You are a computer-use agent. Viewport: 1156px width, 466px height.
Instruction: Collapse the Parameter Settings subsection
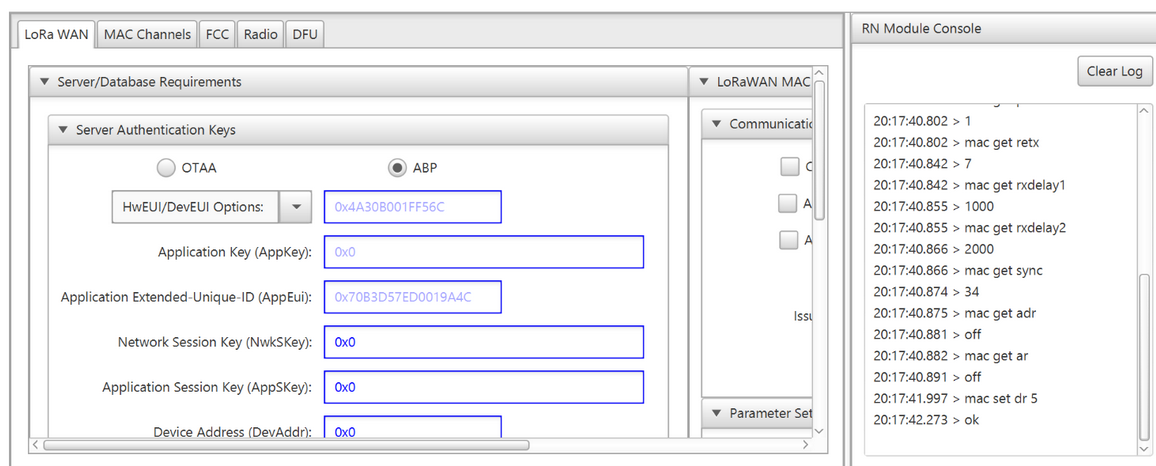717,413
